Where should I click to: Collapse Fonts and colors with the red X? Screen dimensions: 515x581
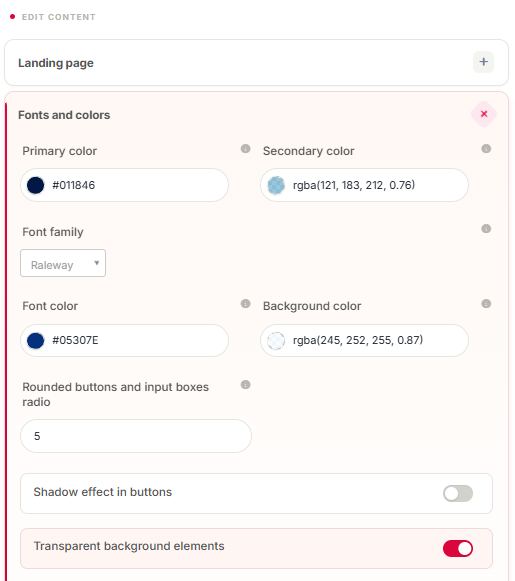484,114
